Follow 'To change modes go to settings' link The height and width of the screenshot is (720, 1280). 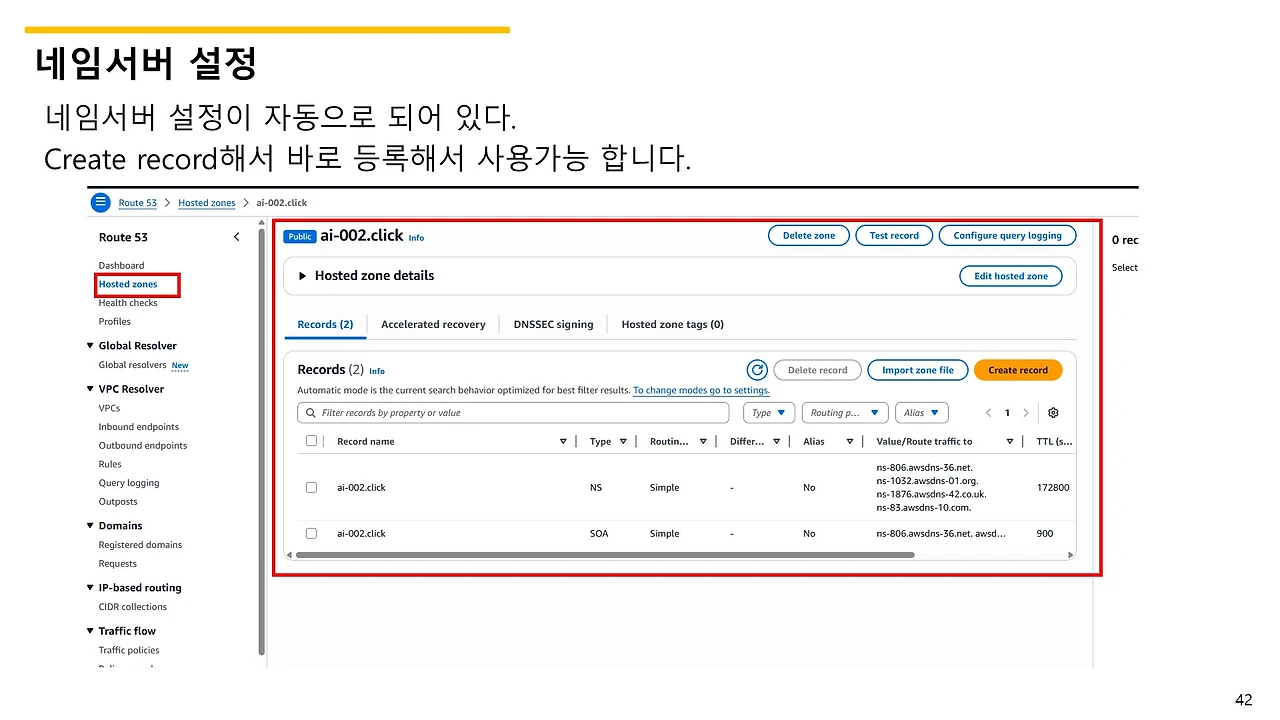(x=701, y=391)
